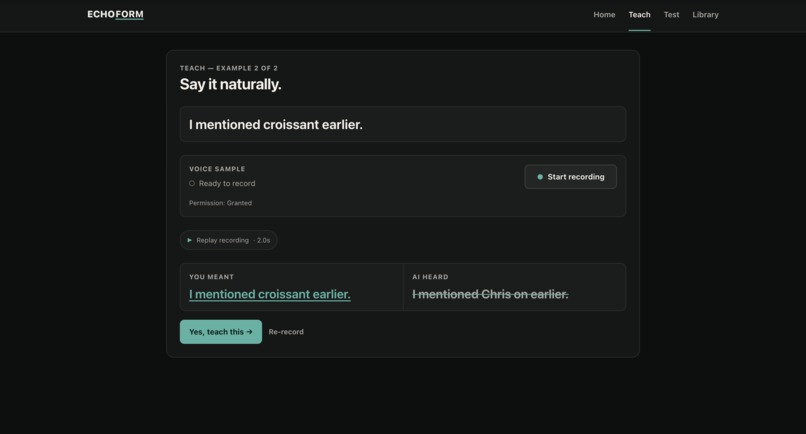Open the ECHOFORM logo home link
Image resolution: width=806 pixels, height=434 pixels.
(115, 14)
